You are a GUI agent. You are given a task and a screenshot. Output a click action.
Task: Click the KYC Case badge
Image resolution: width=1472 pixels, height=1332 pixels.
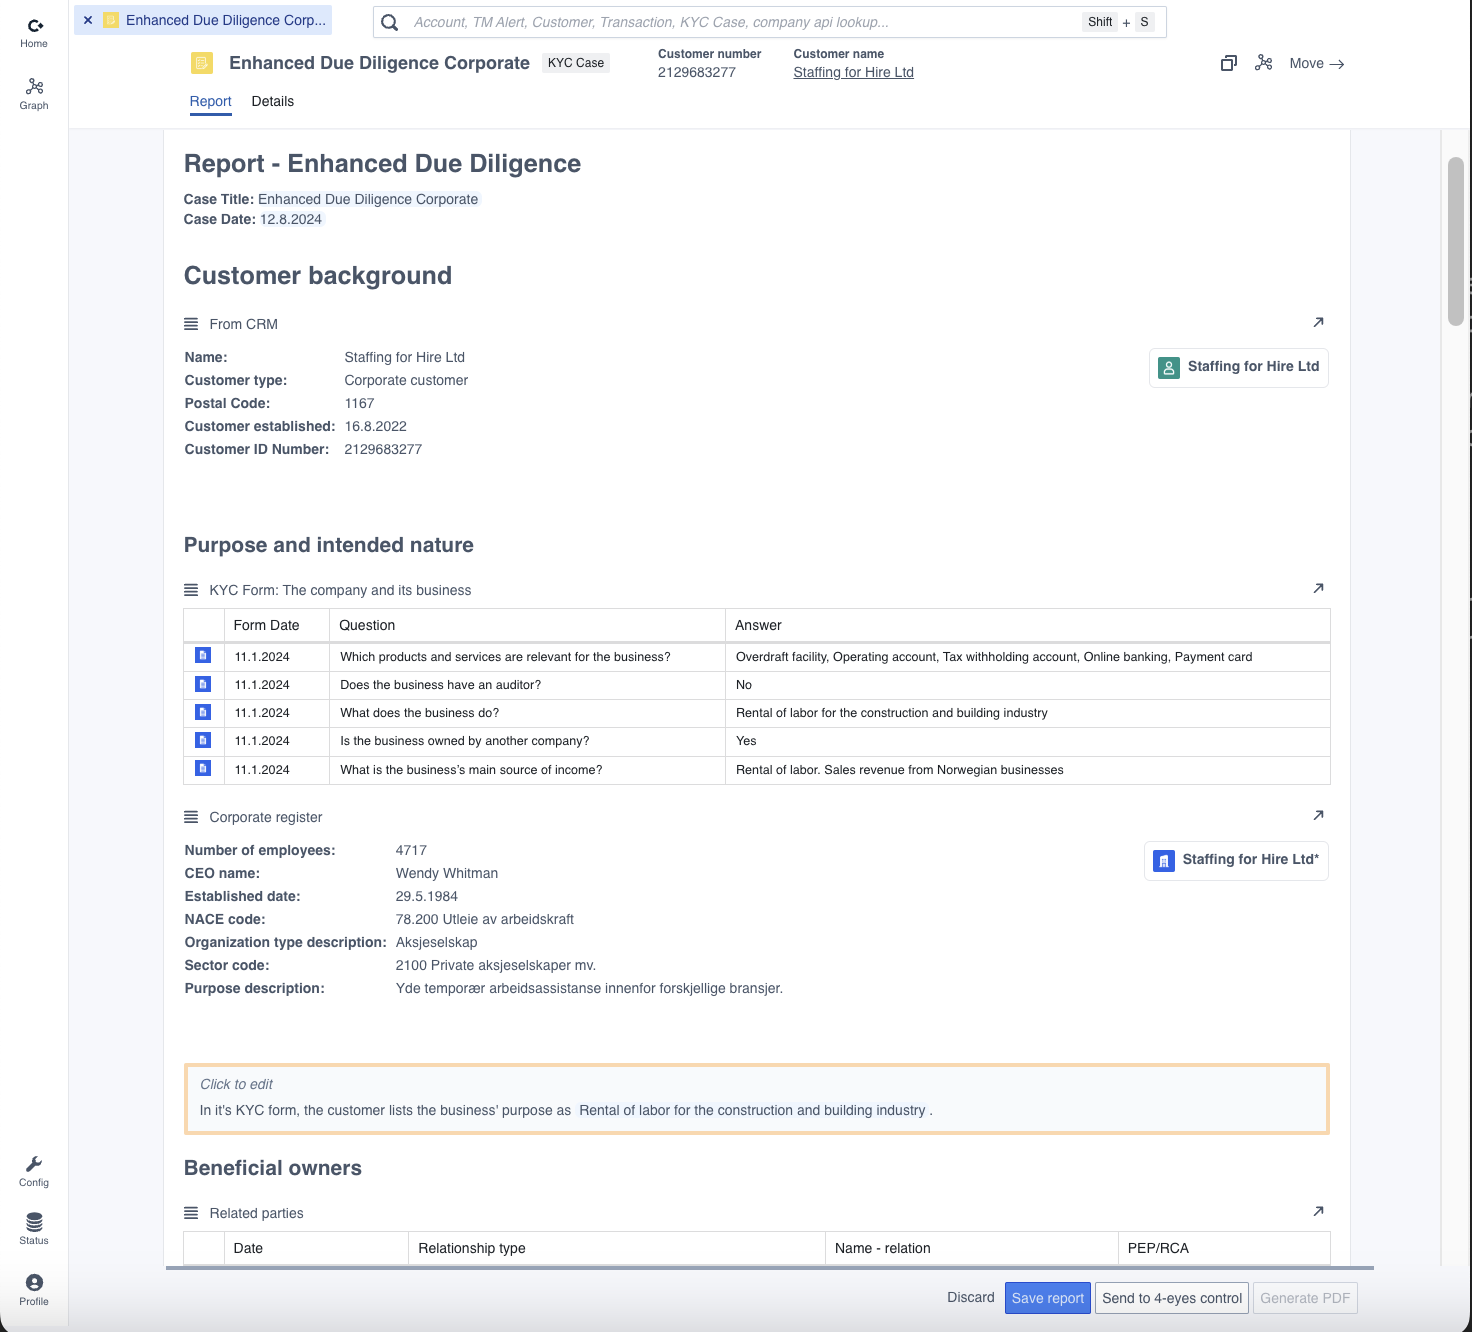click(576, 63)
